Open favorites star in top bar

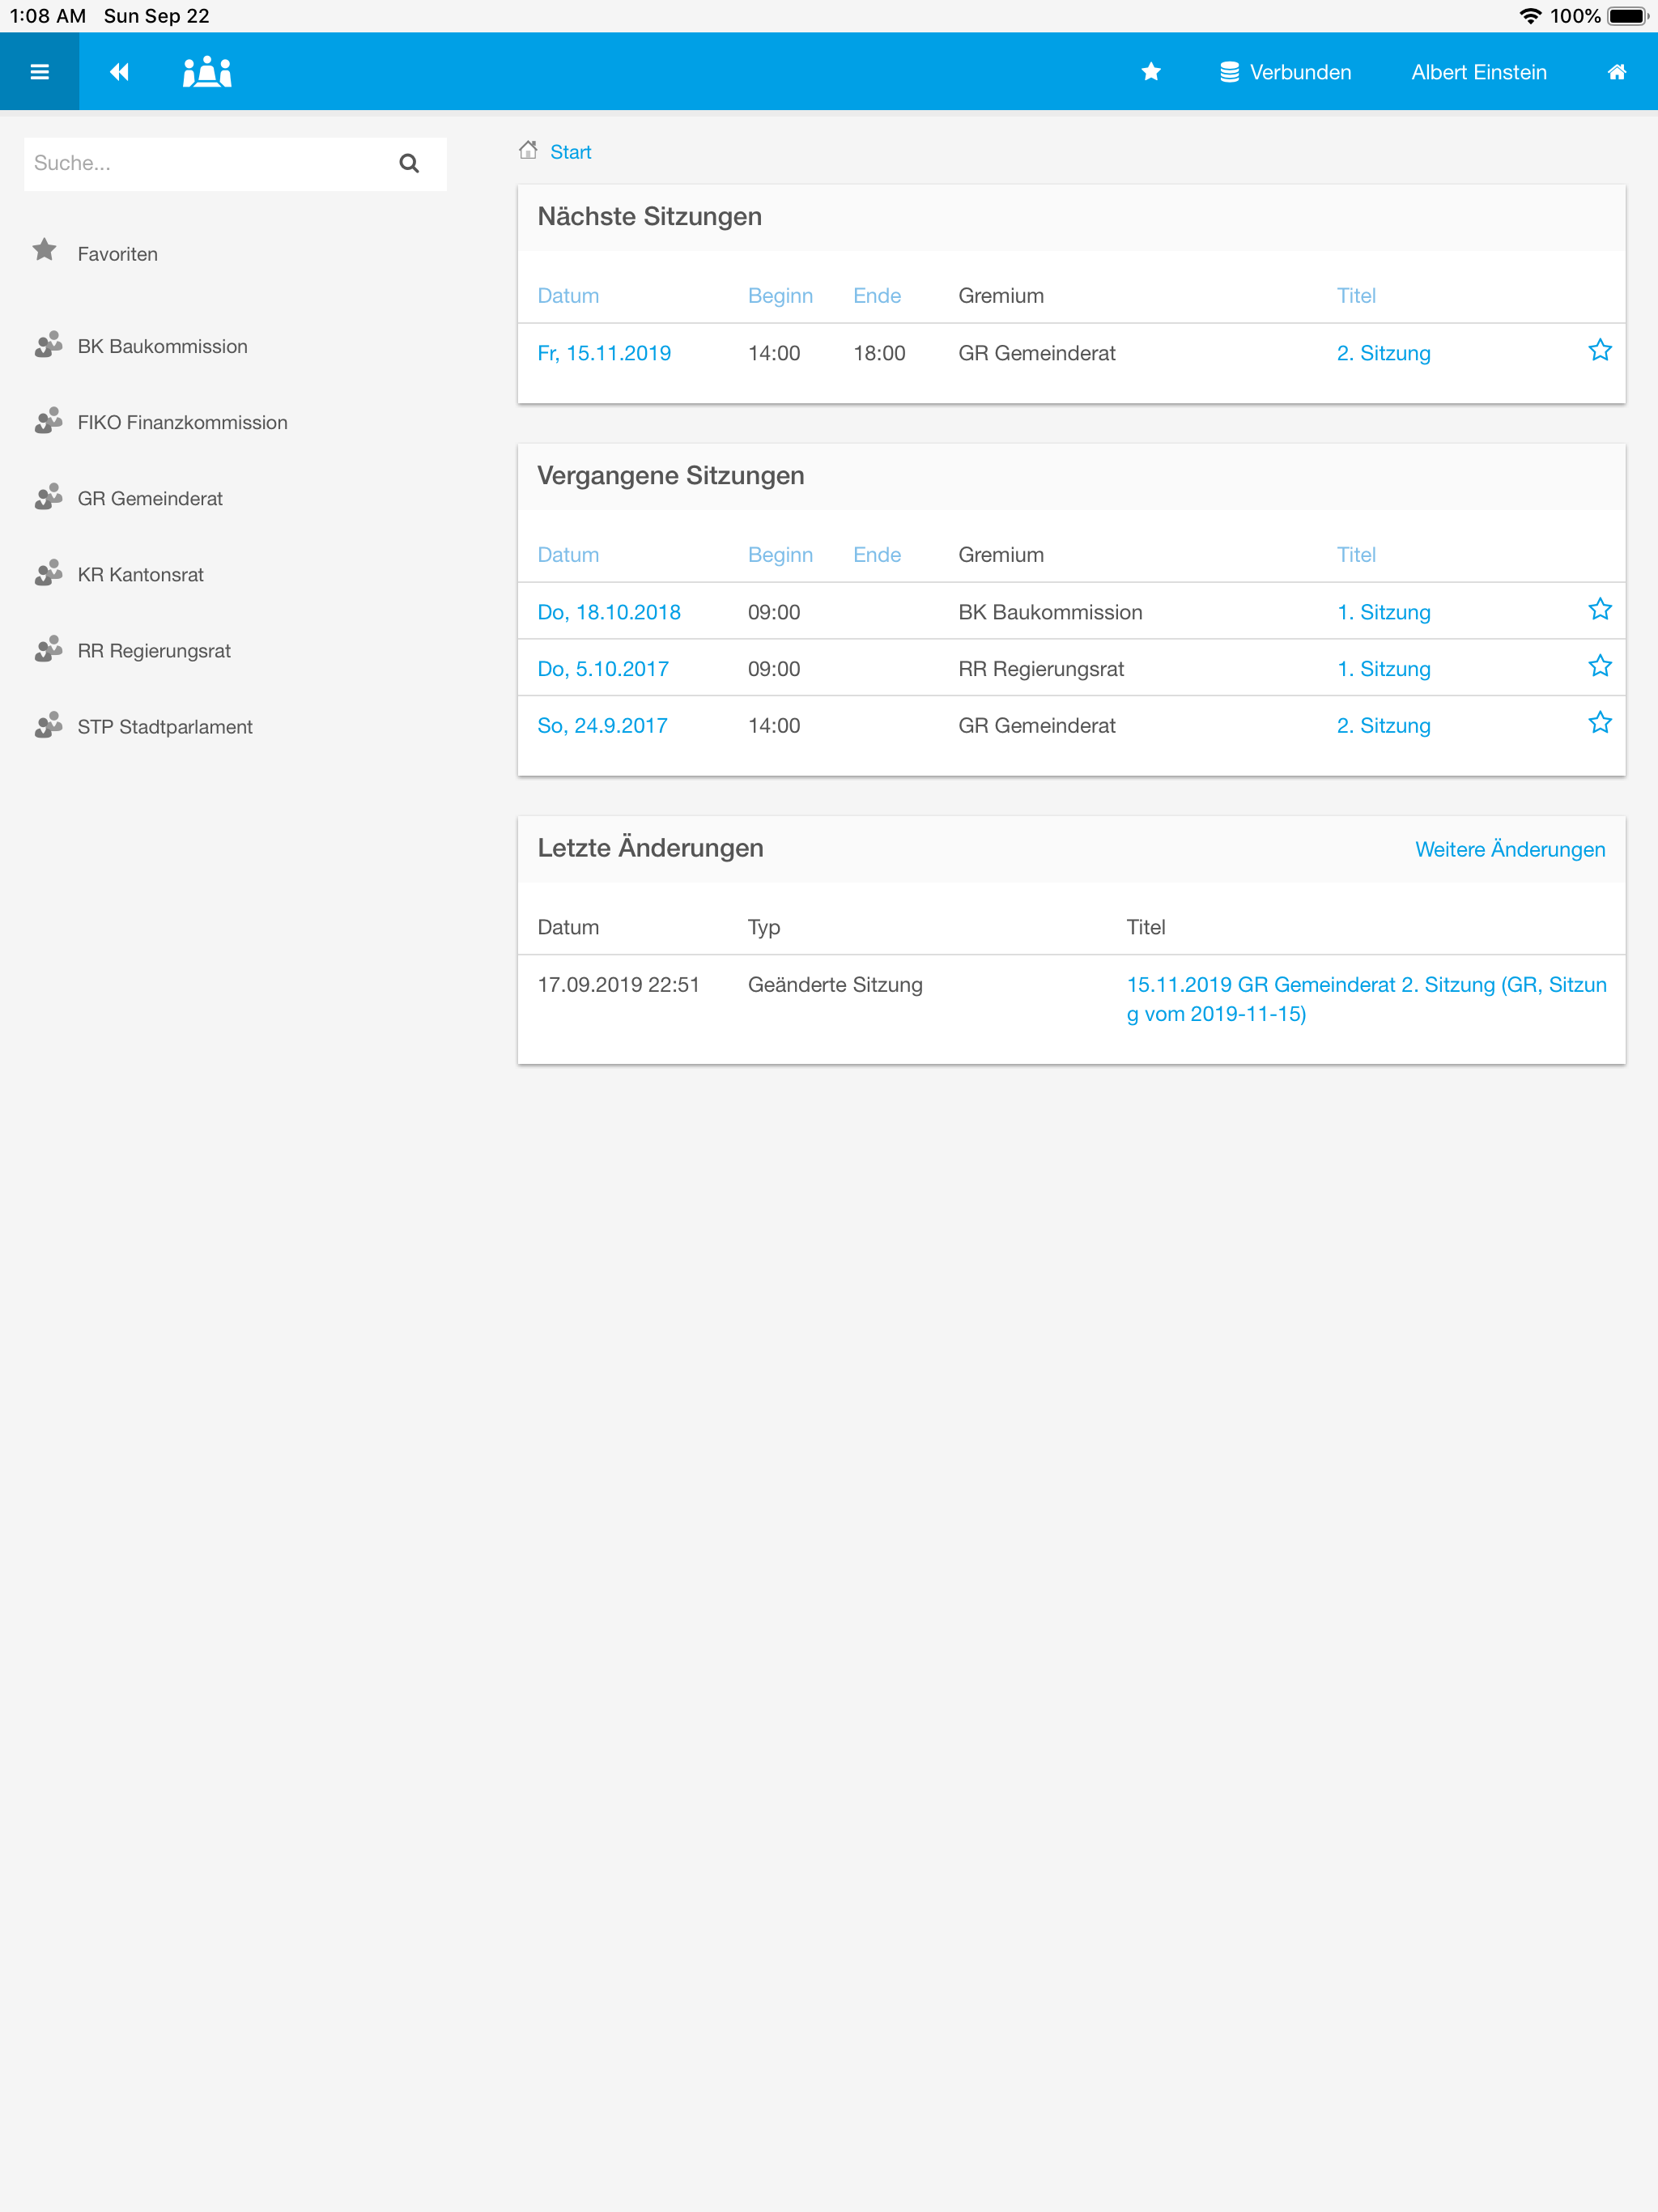(1151, 72)
